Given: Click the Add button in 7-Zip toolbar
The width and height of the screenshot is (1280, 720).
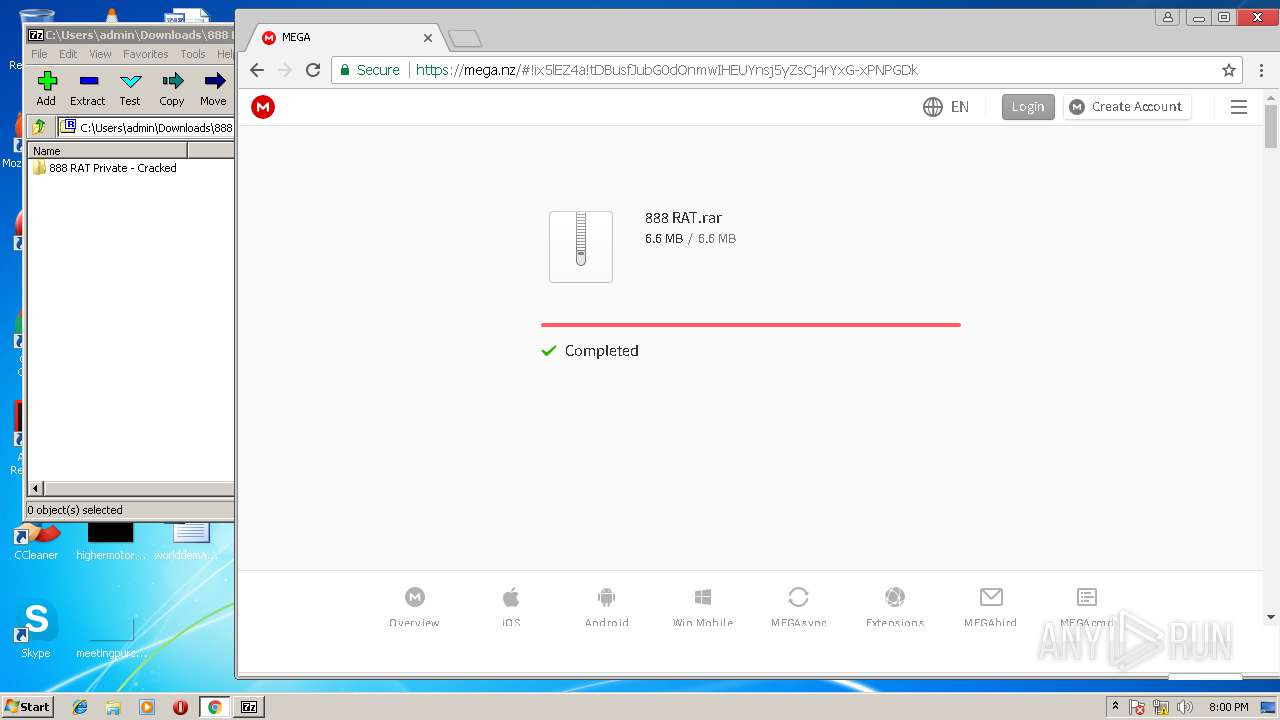Looking at the screenshot, I should tap(46, 88).
